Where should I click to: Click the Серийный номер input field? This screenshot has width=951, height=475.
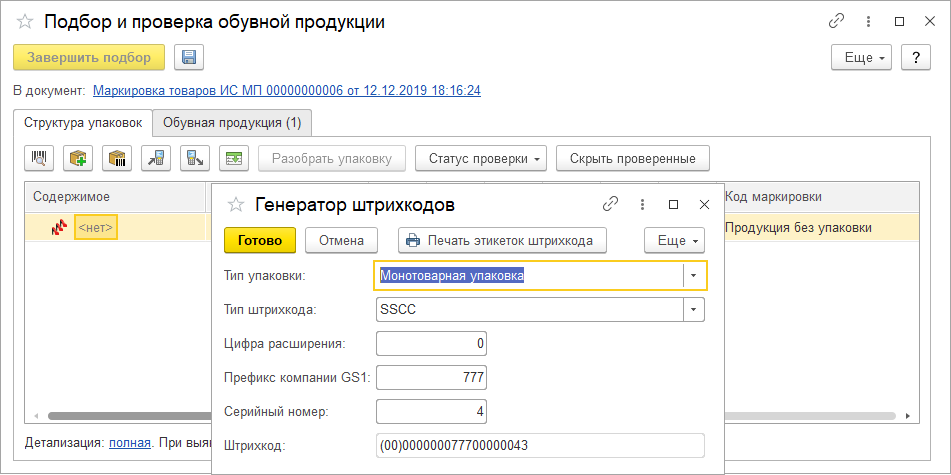point(431,412)
